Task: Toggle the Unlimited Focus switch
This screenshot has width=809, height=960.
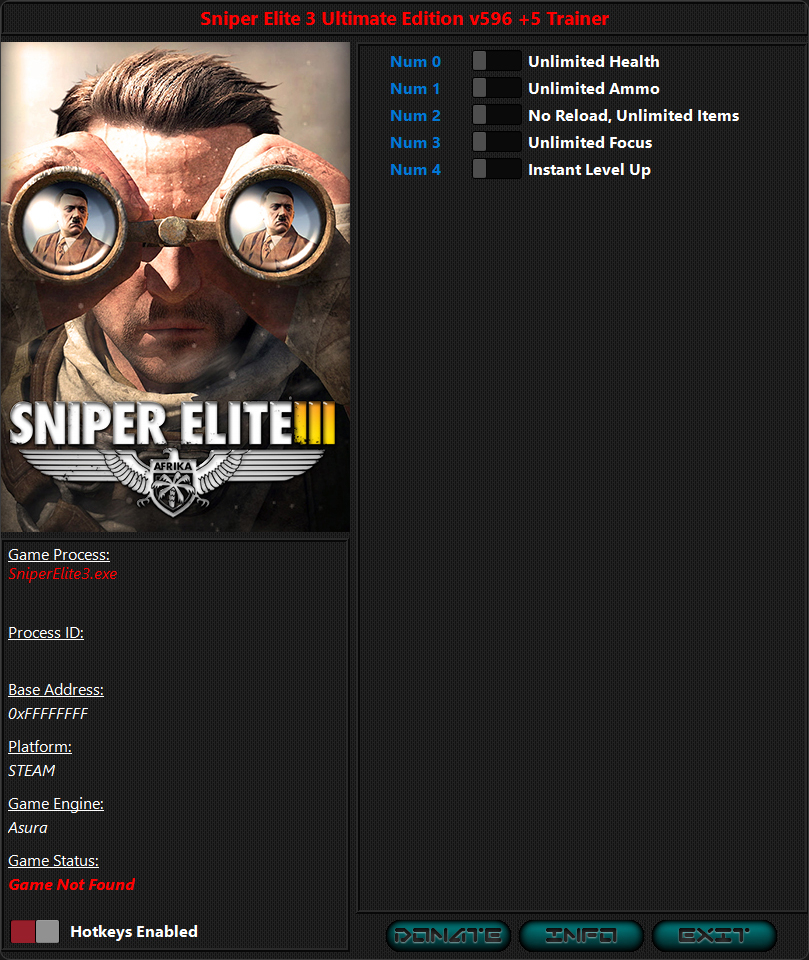Action: 497,142
